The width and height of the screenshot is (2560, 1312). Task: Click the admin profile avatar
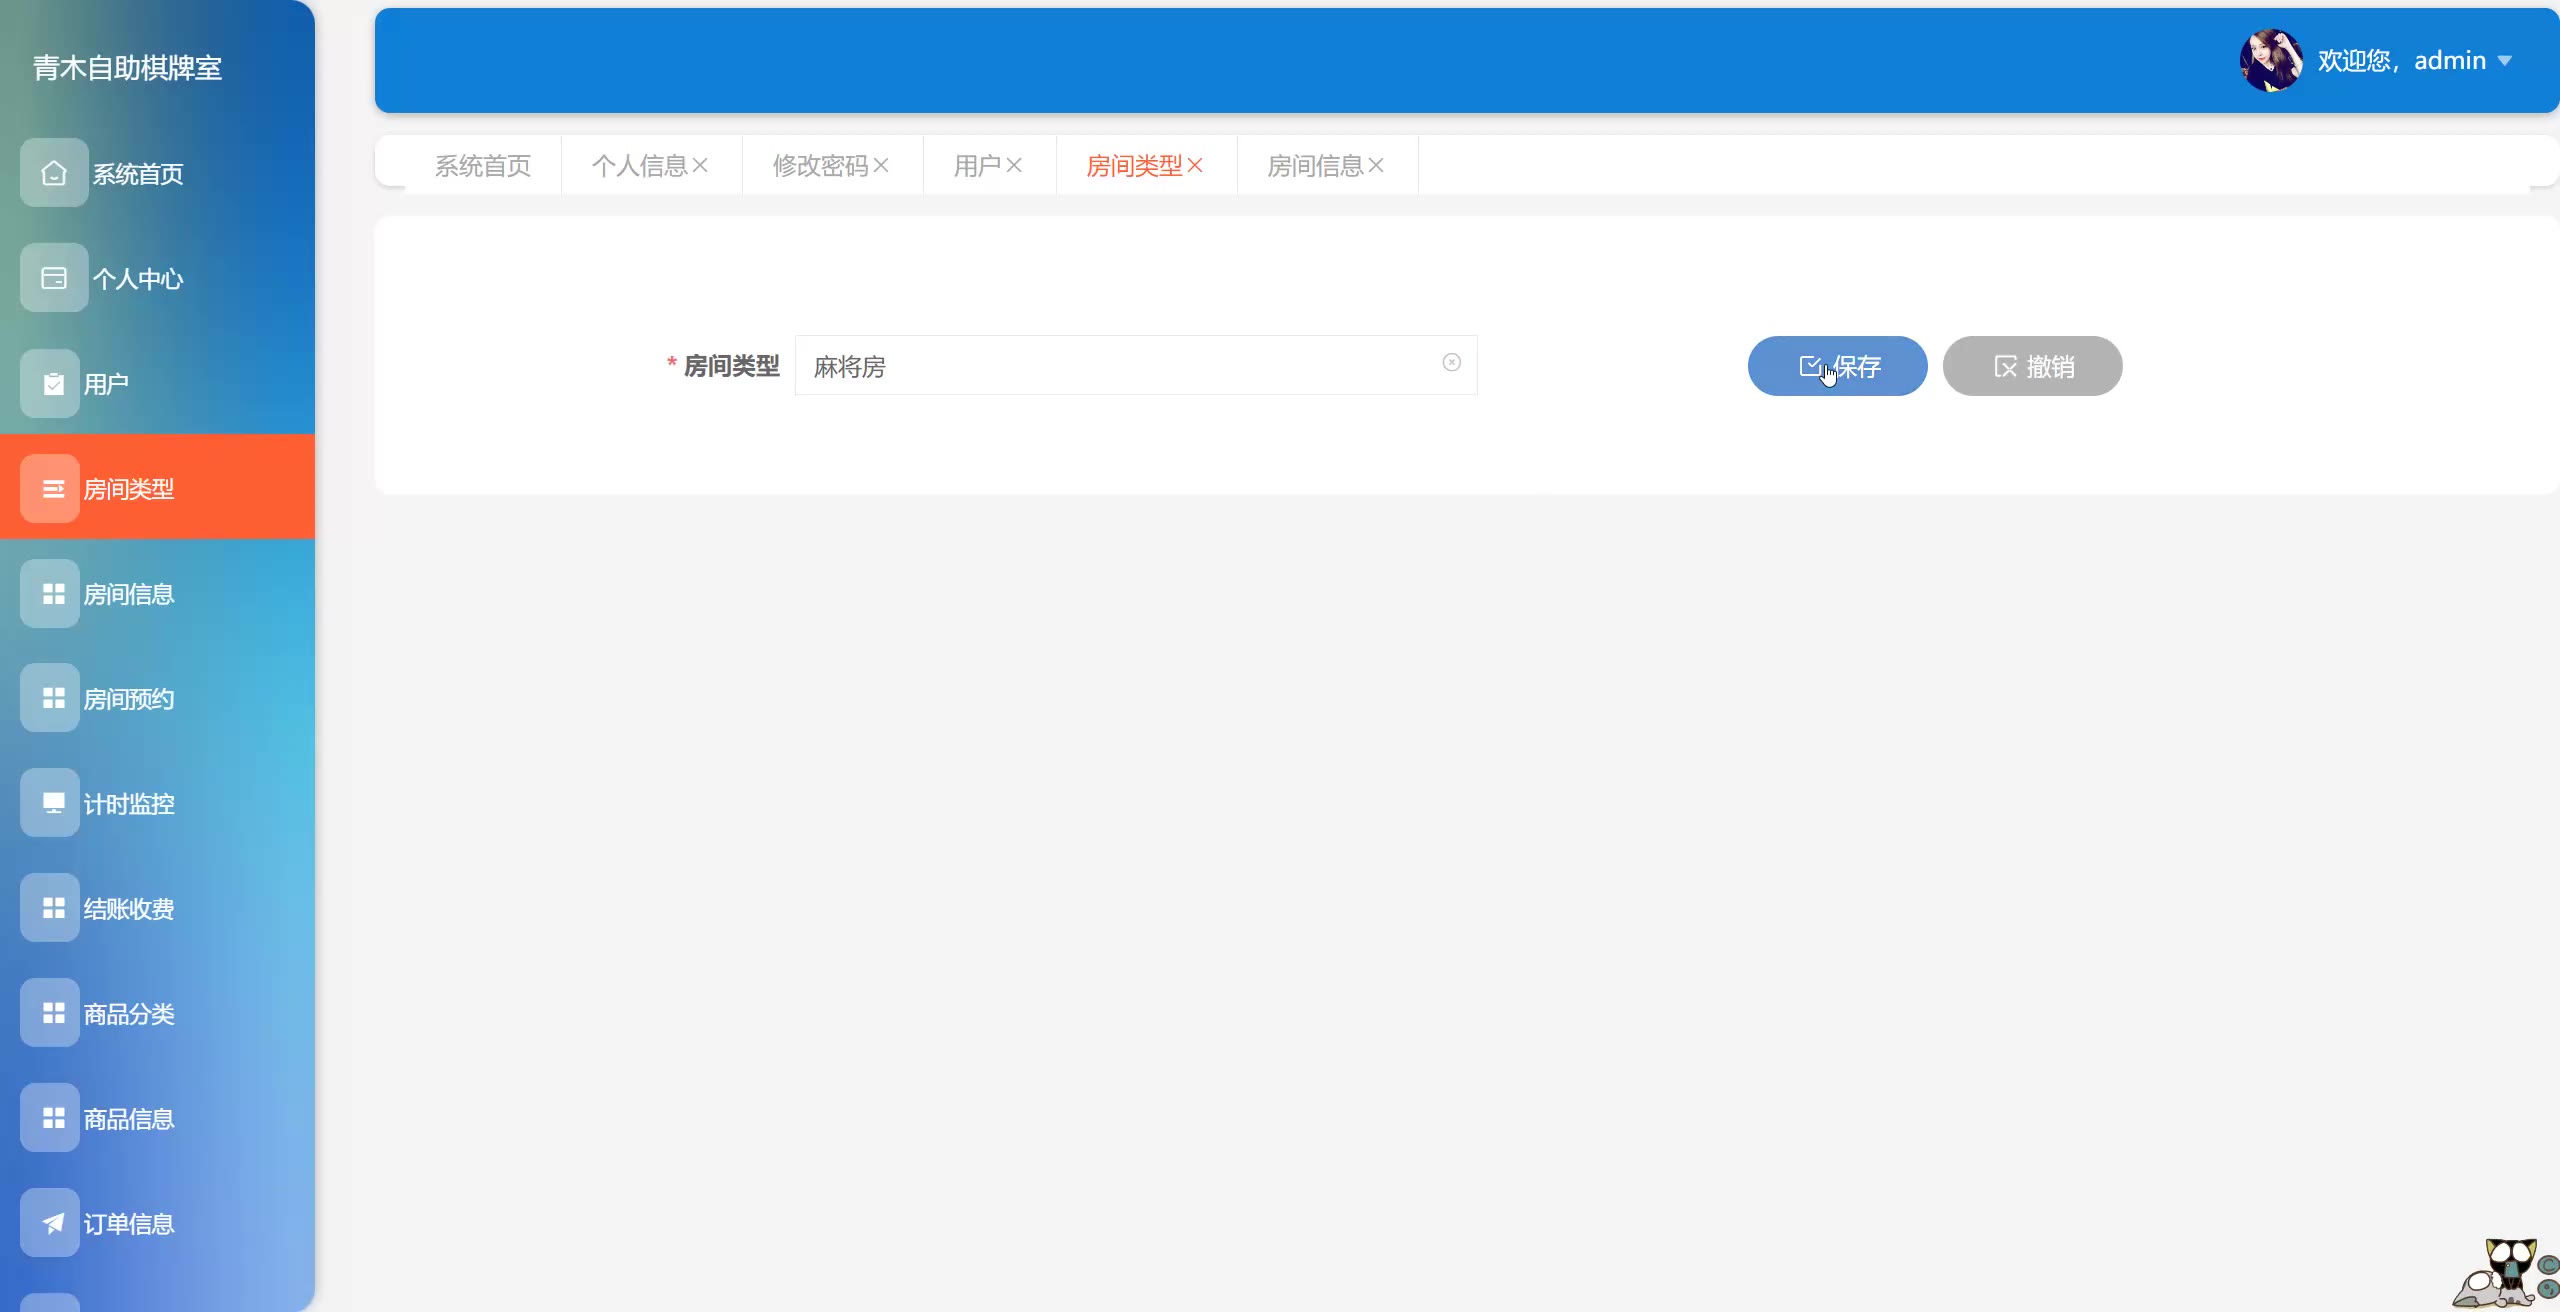2270,60
